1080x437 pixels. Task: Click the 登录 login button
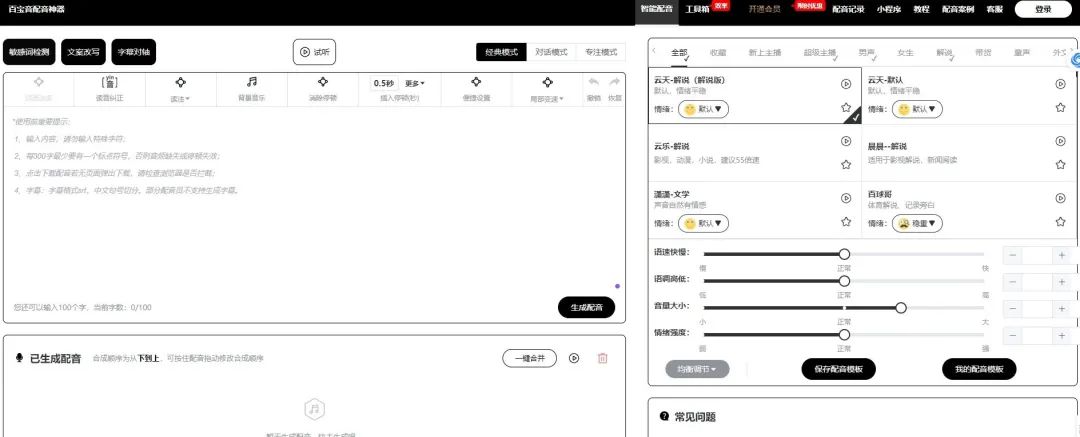click(x=1043, y=9)
